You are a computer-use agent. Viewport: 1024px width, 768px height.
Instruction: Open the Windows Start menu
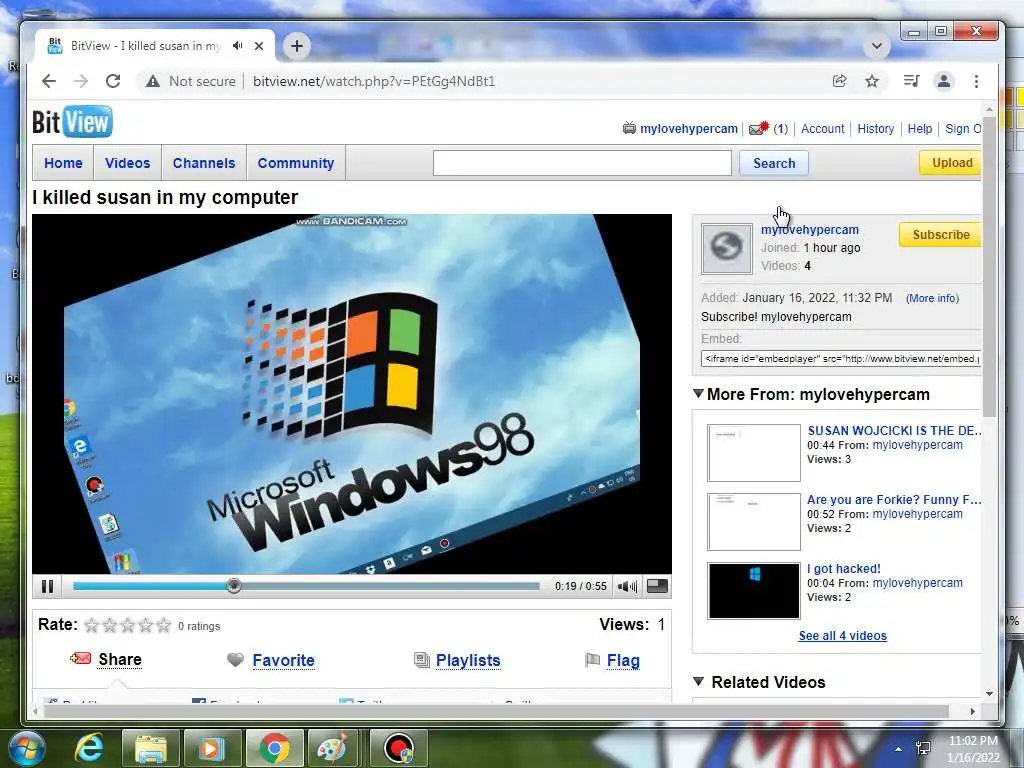[26, 748]
